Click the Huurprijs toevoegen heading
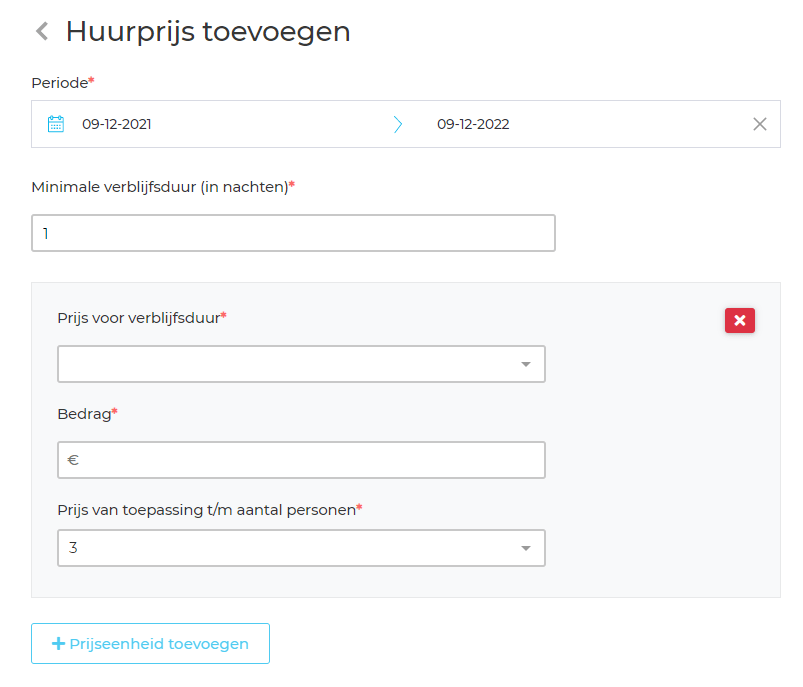Viewport: 803px width, 687px height. (208, 32)
